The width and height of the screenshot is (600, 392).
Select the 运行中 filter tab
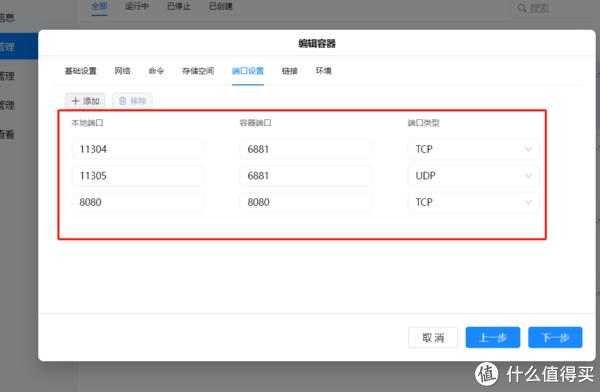tap(137, 6)
